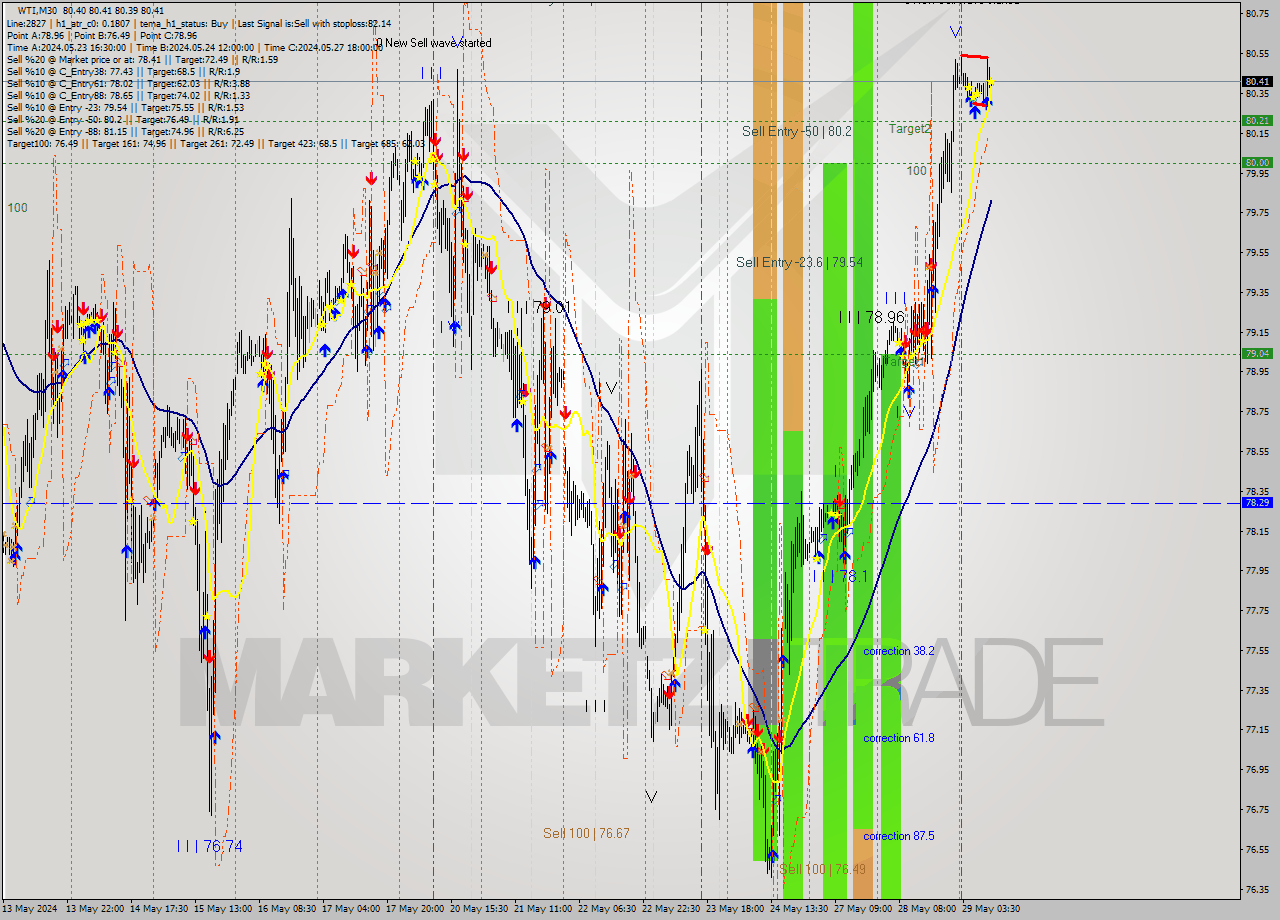Click the 'Sell %10 @ C_Entry38: 77.43' line
The image size is (1280, 920).
123,71
